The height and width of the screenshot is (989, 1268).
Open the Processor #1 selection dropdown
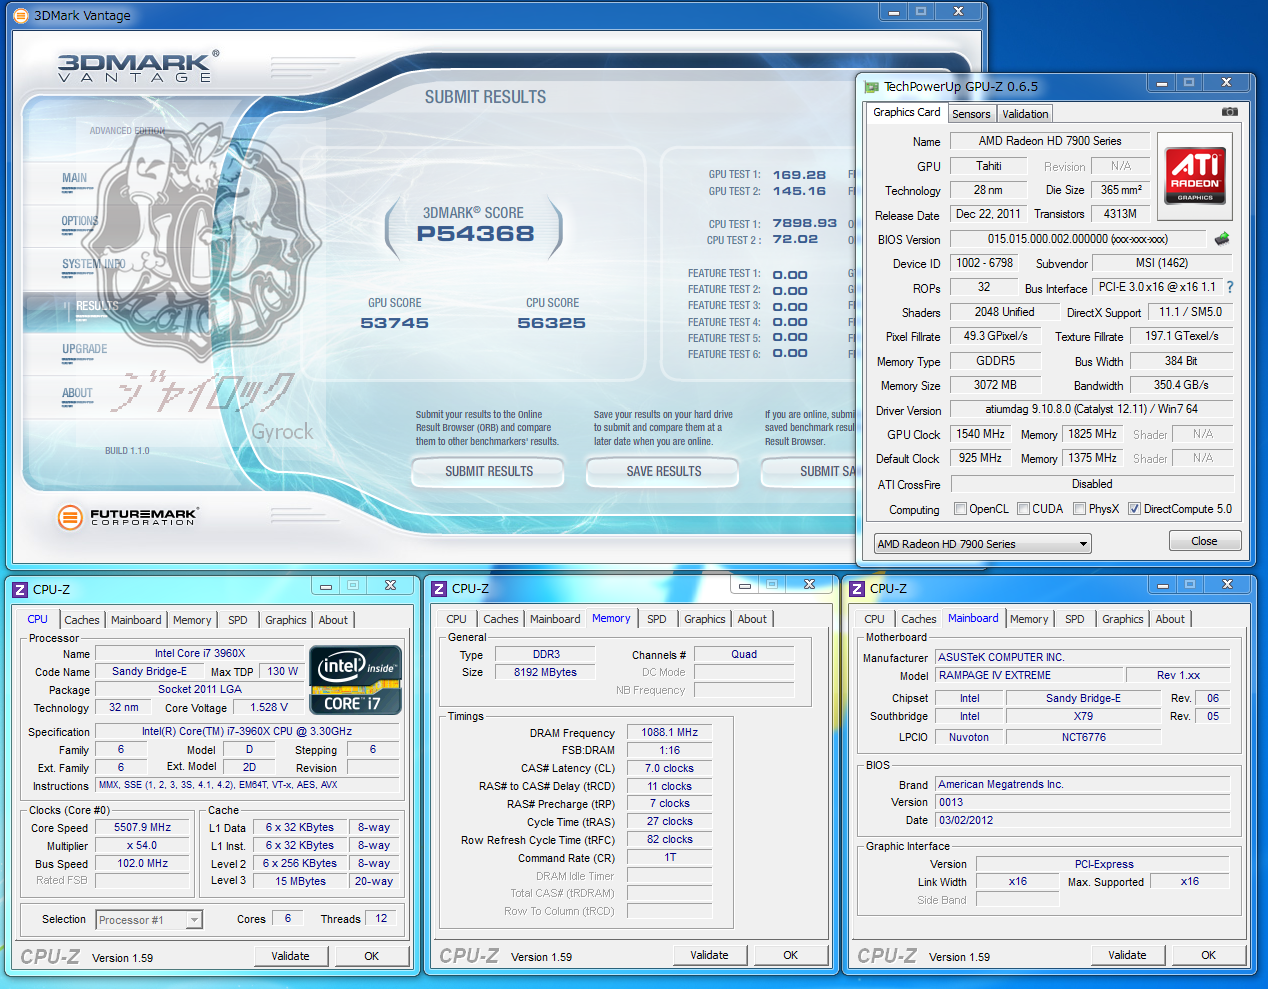point(149,920)
